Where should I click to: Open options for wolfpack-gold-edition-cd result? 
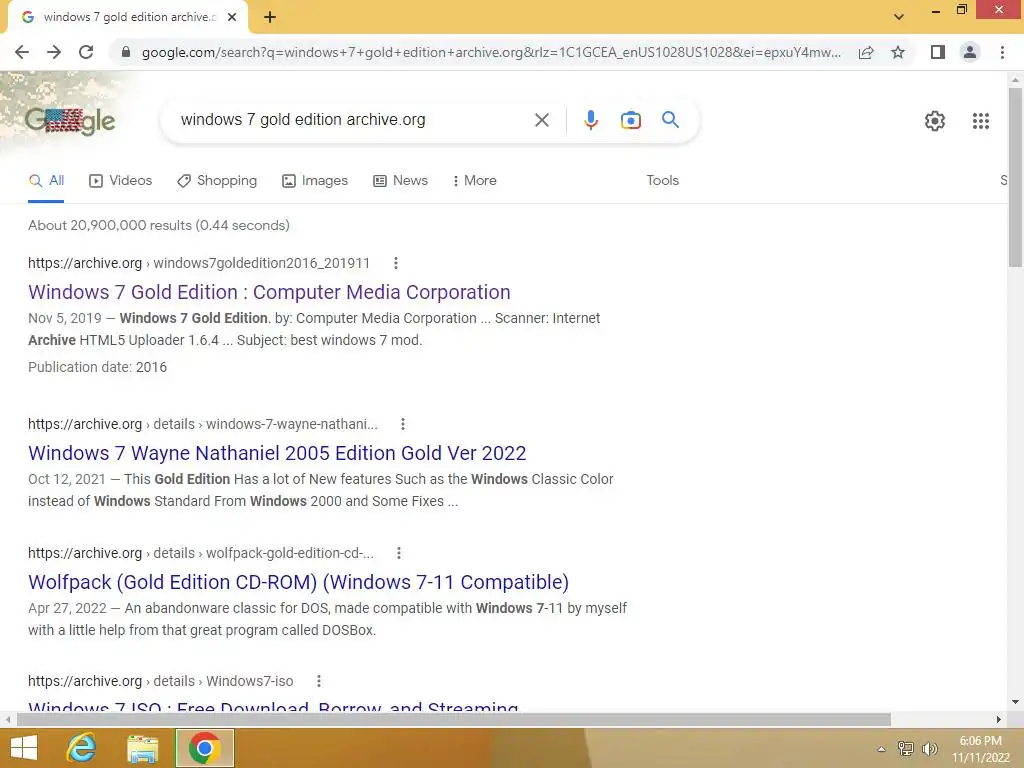[x=399, y=553]
